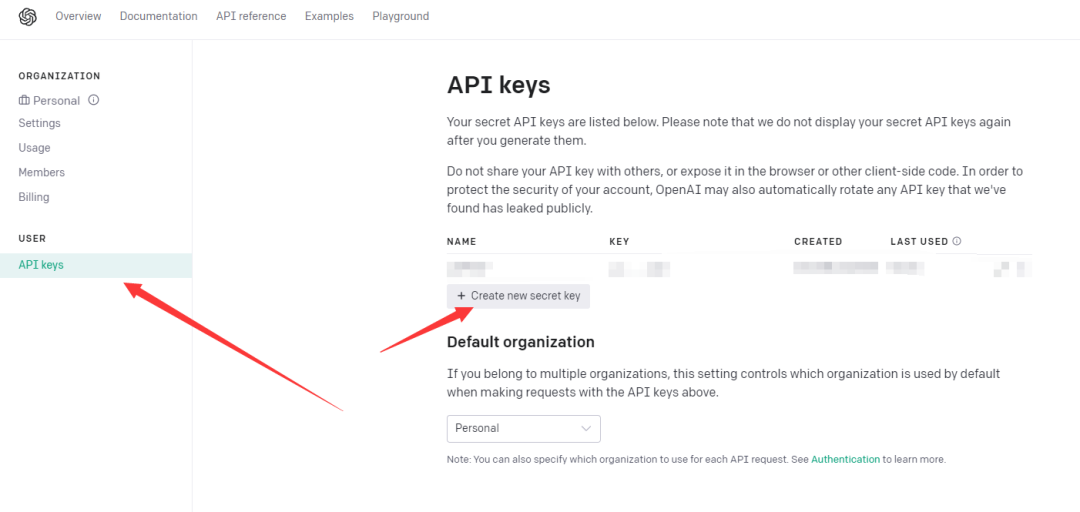Click the OpenAI logo icon
Screen dimensions: 1080x512
click(28, 17)
